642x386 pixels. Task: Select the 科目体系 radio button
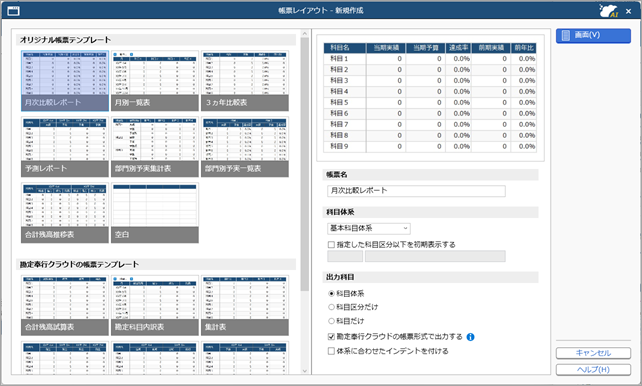(331, 293)
